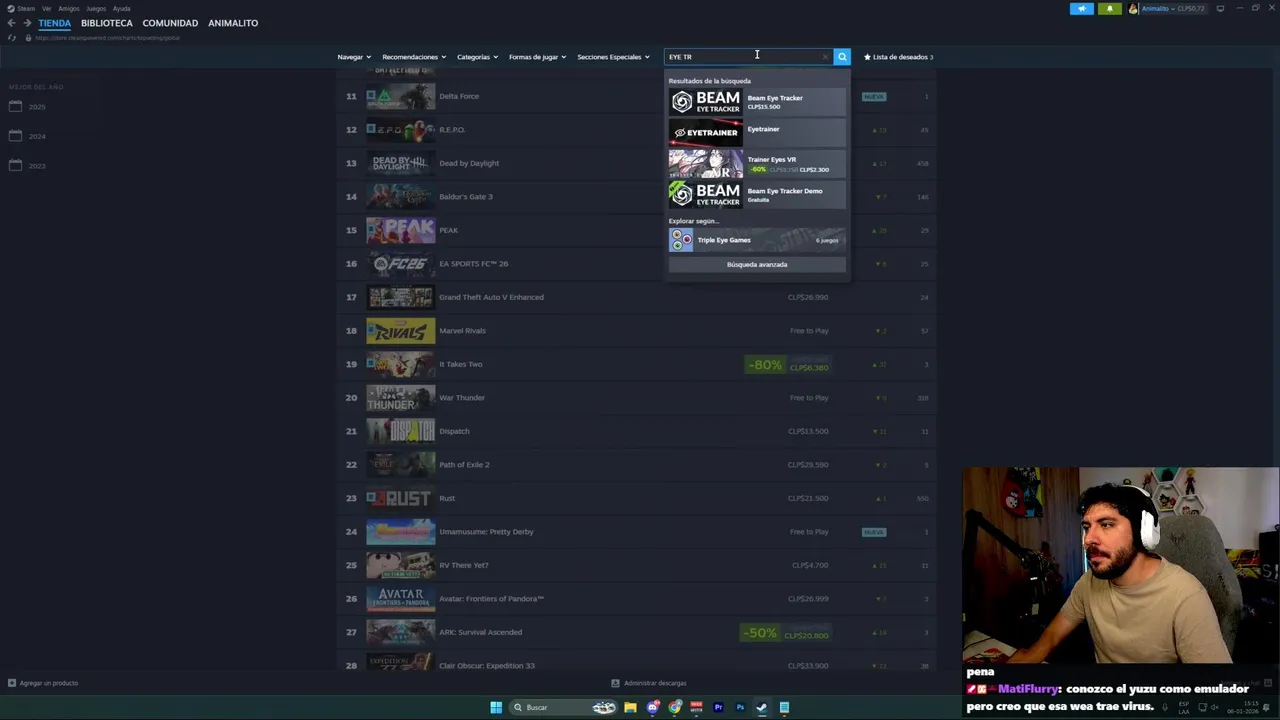Open Grand Theft Auto V Enhanced row
The image size is (1280, 720).
[636, 297]
